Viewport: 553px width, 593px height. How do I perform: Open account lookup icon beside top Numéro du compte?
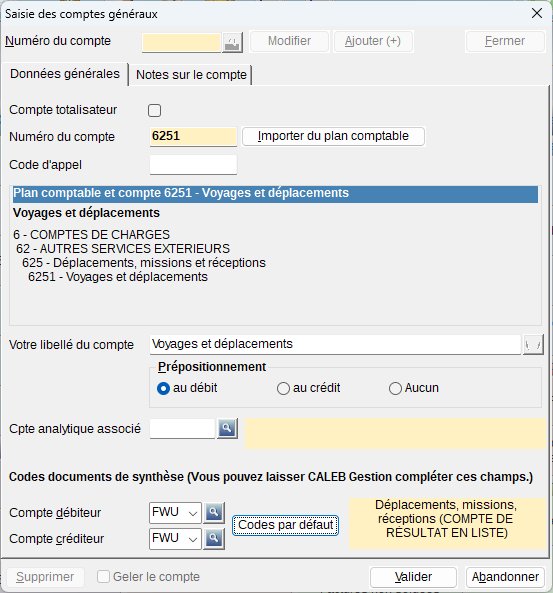(232, 42)
